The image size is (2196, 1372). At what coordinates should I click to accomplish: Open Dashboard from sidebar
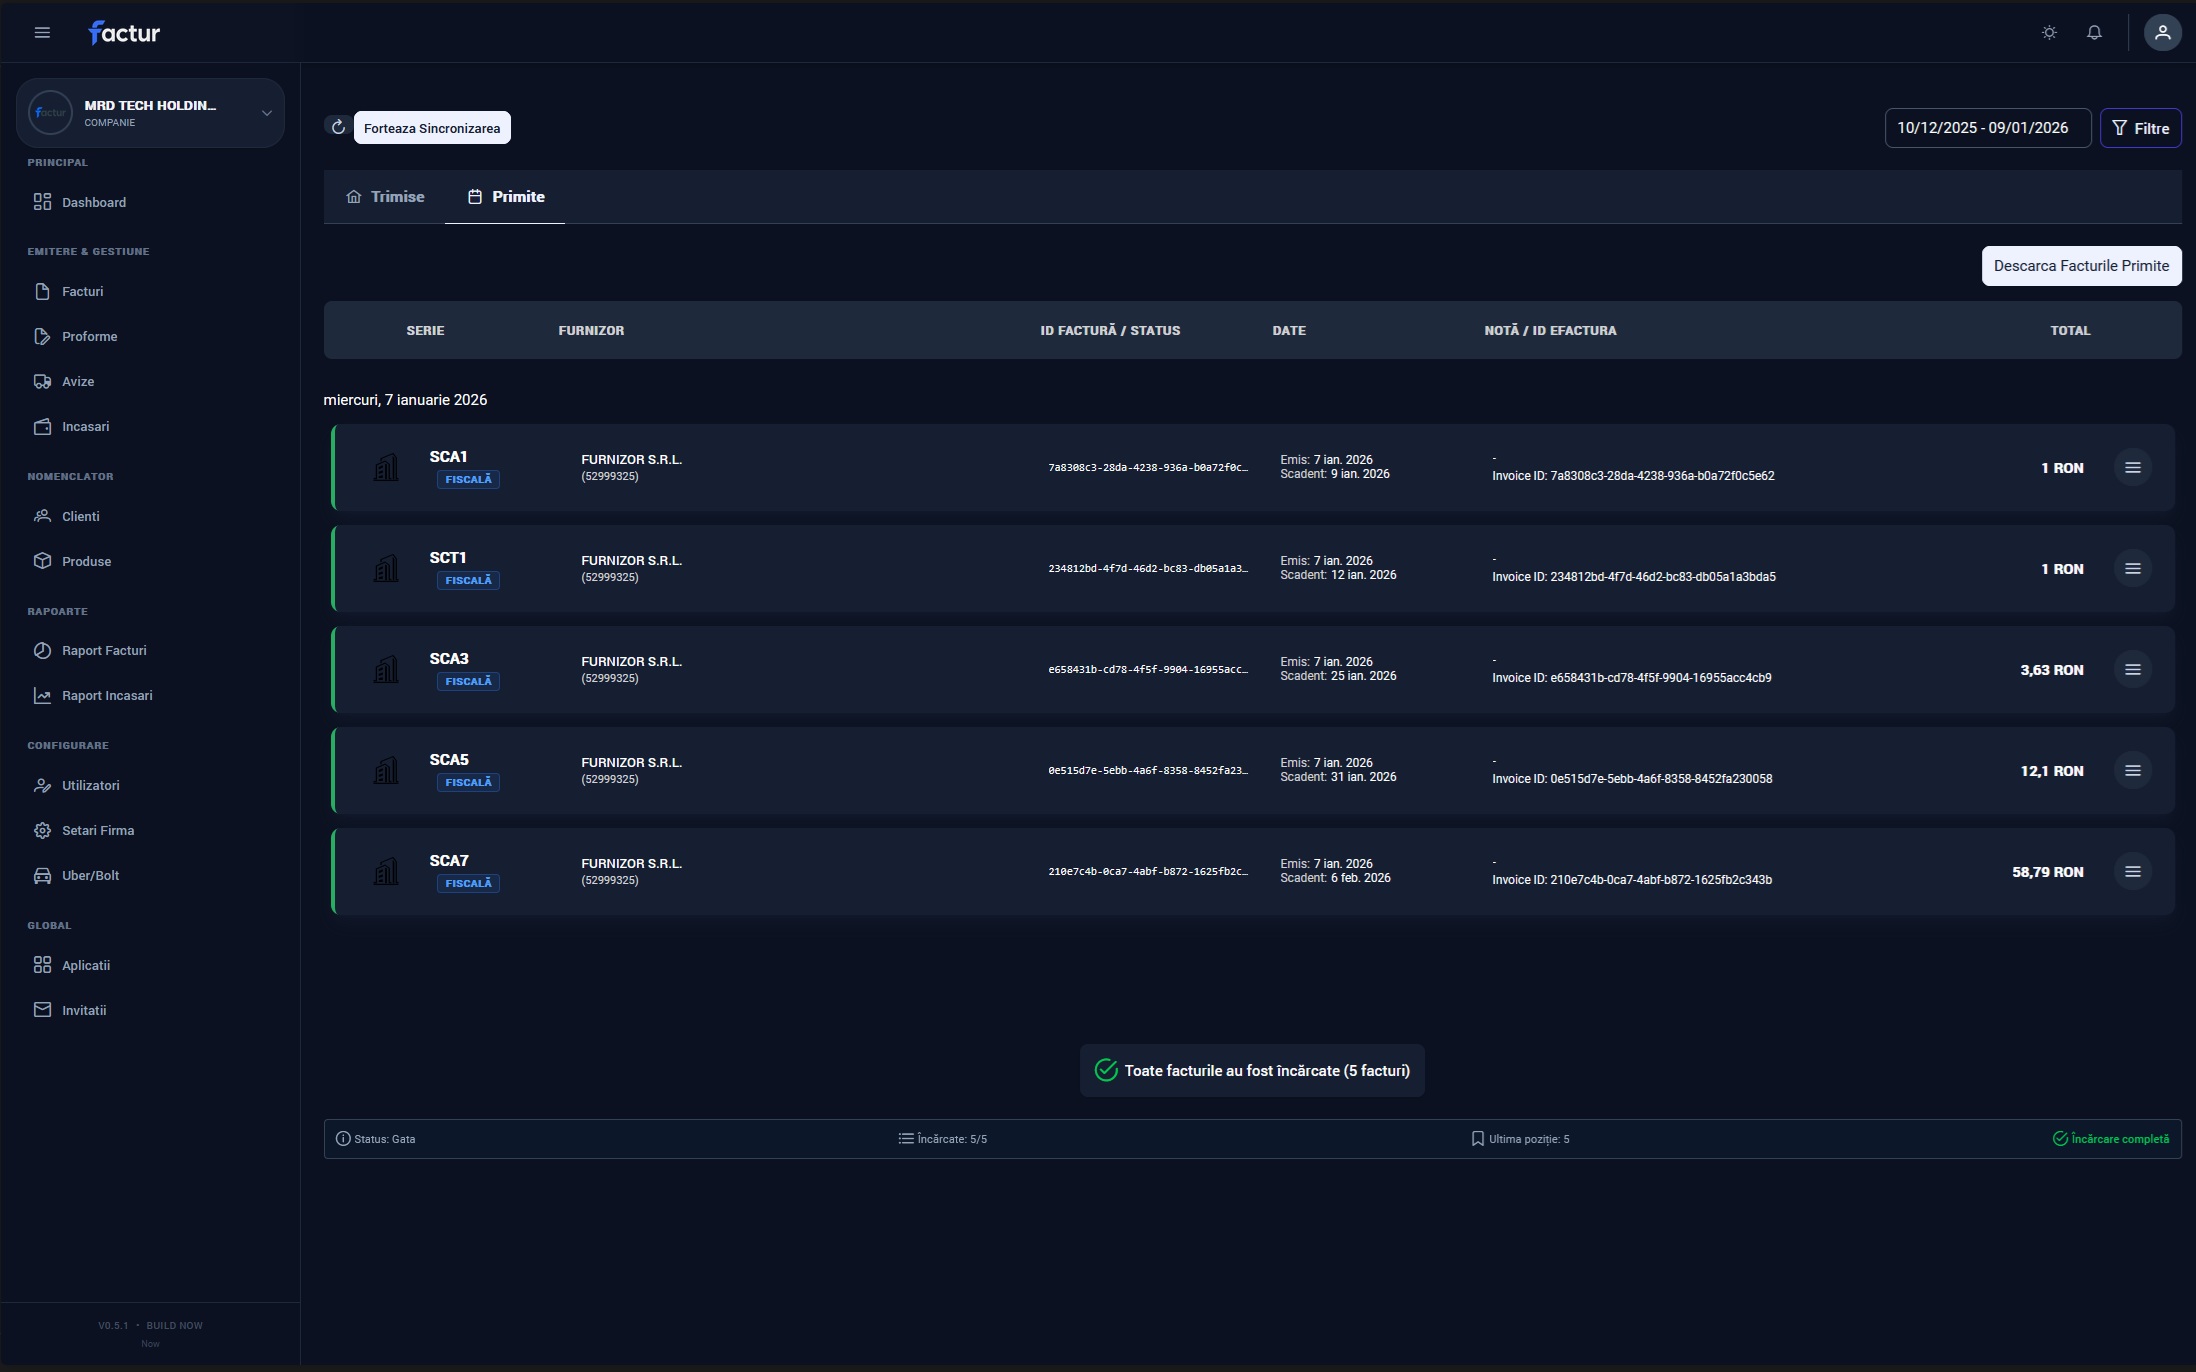[93, 202]
